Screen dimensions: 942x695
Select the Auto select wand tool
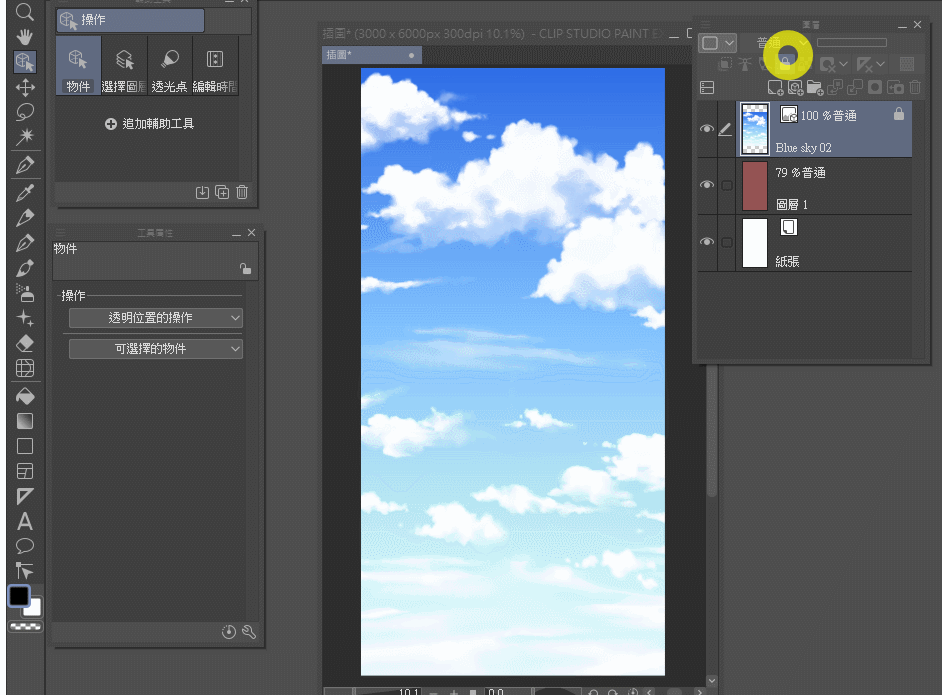coord(25,136)
